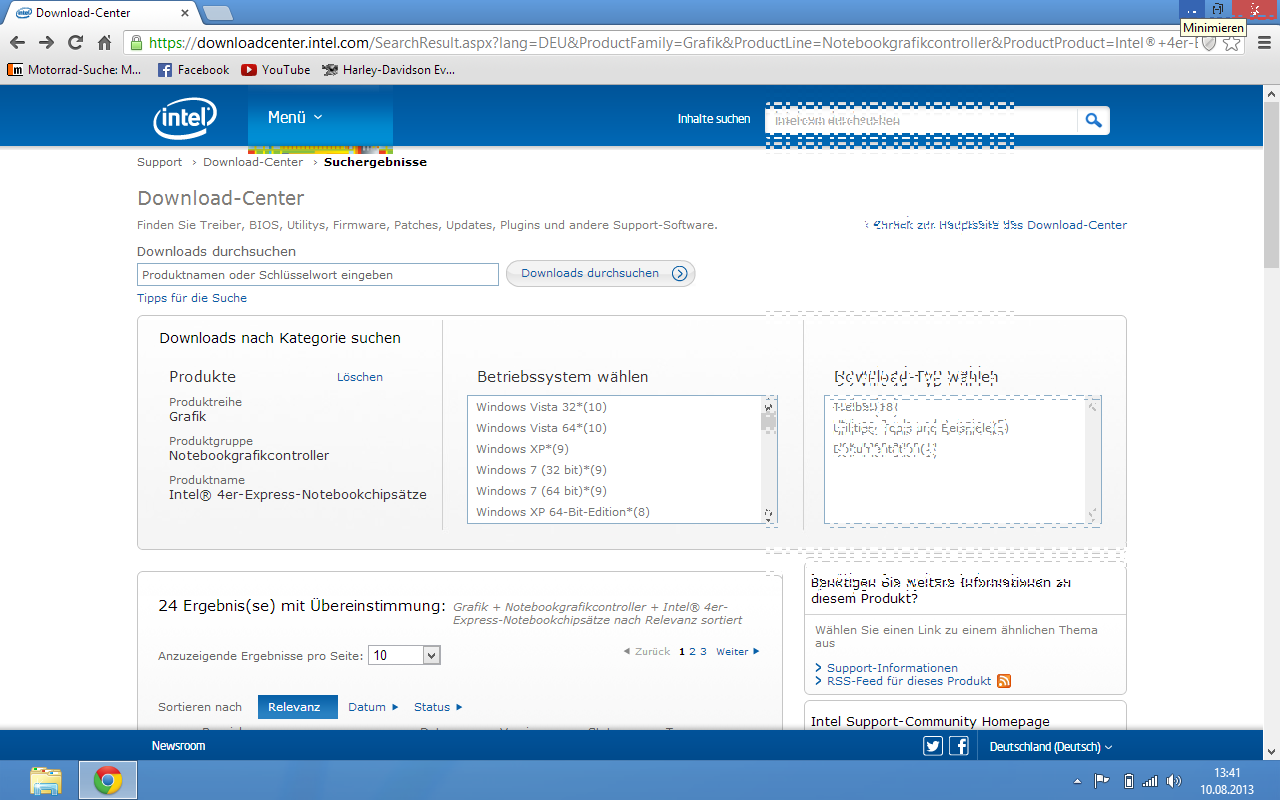Screen dimensions: 1280x800
Task: Open the results per page dropdown
Action: [404, 656]
